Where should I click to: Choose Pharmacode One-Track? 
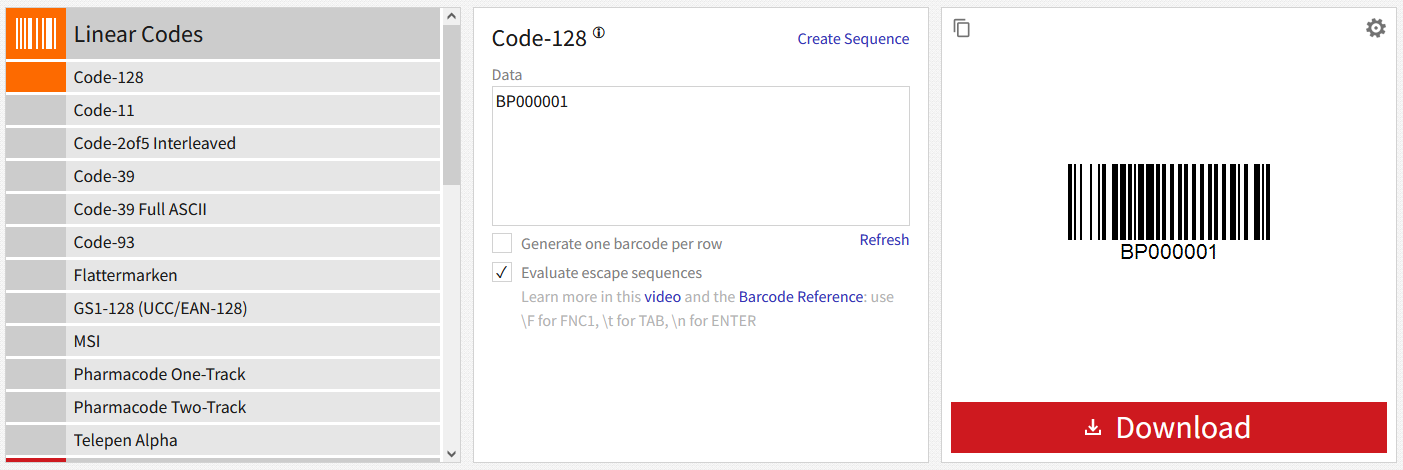[x=159, y=374]
